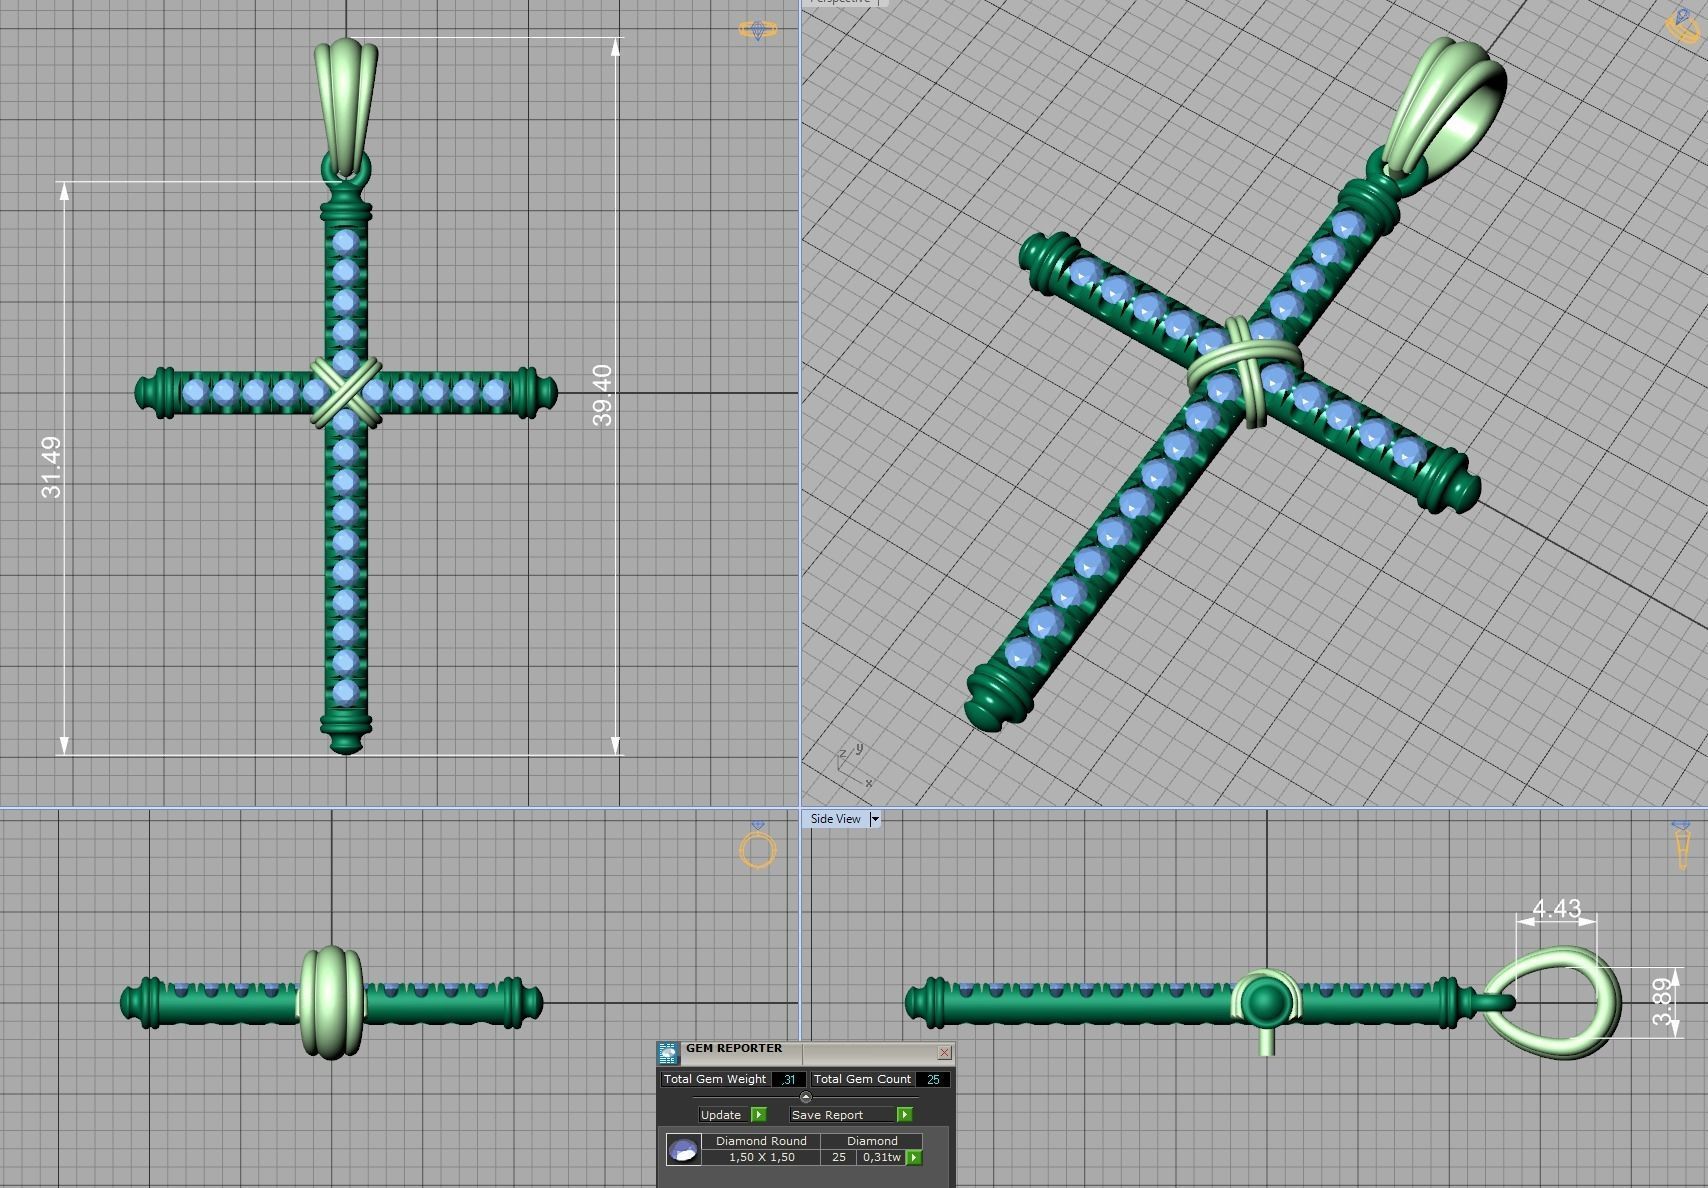Click the gem quantity cell showing 25
Image resolution: width=1708 pixels, height=1188 pixels.
click(838, 1157)
